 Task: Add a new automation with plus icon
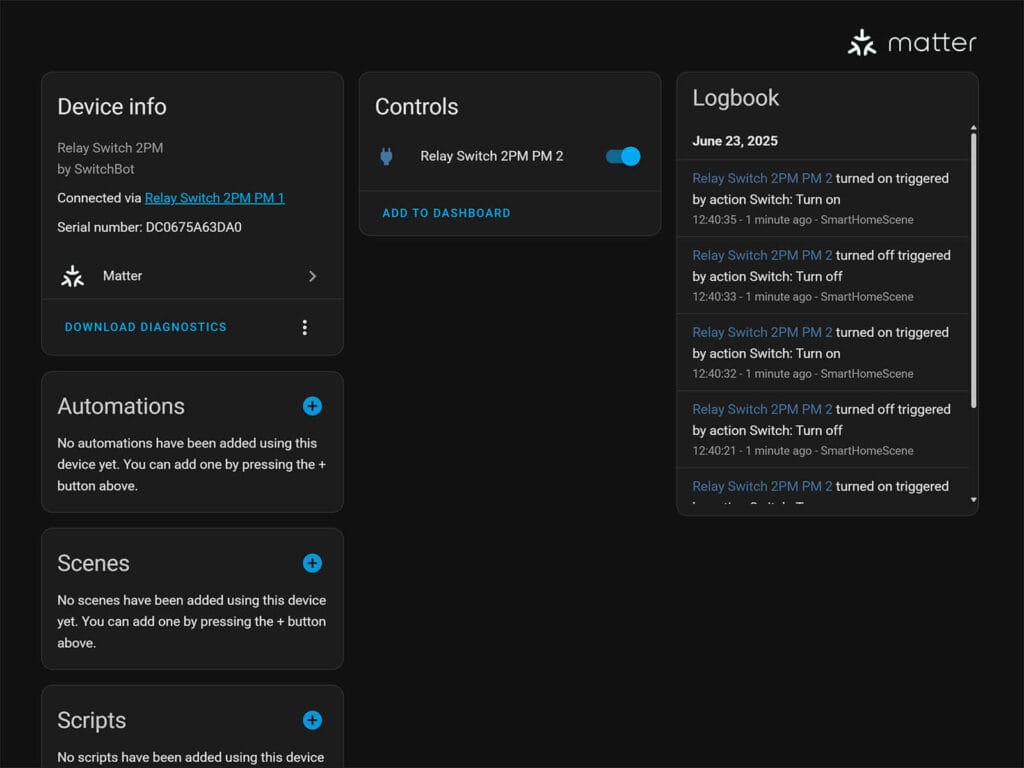point(312,406)
